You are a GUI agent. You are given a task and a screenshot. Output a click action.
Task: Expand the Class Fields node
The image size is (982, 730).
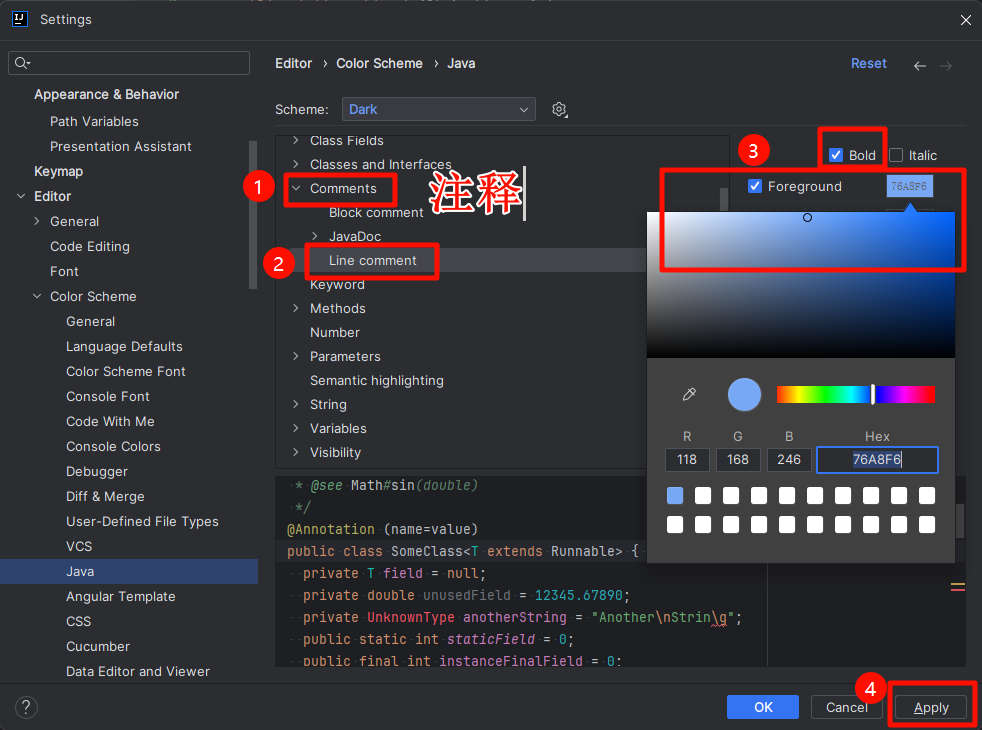point(296,140)
